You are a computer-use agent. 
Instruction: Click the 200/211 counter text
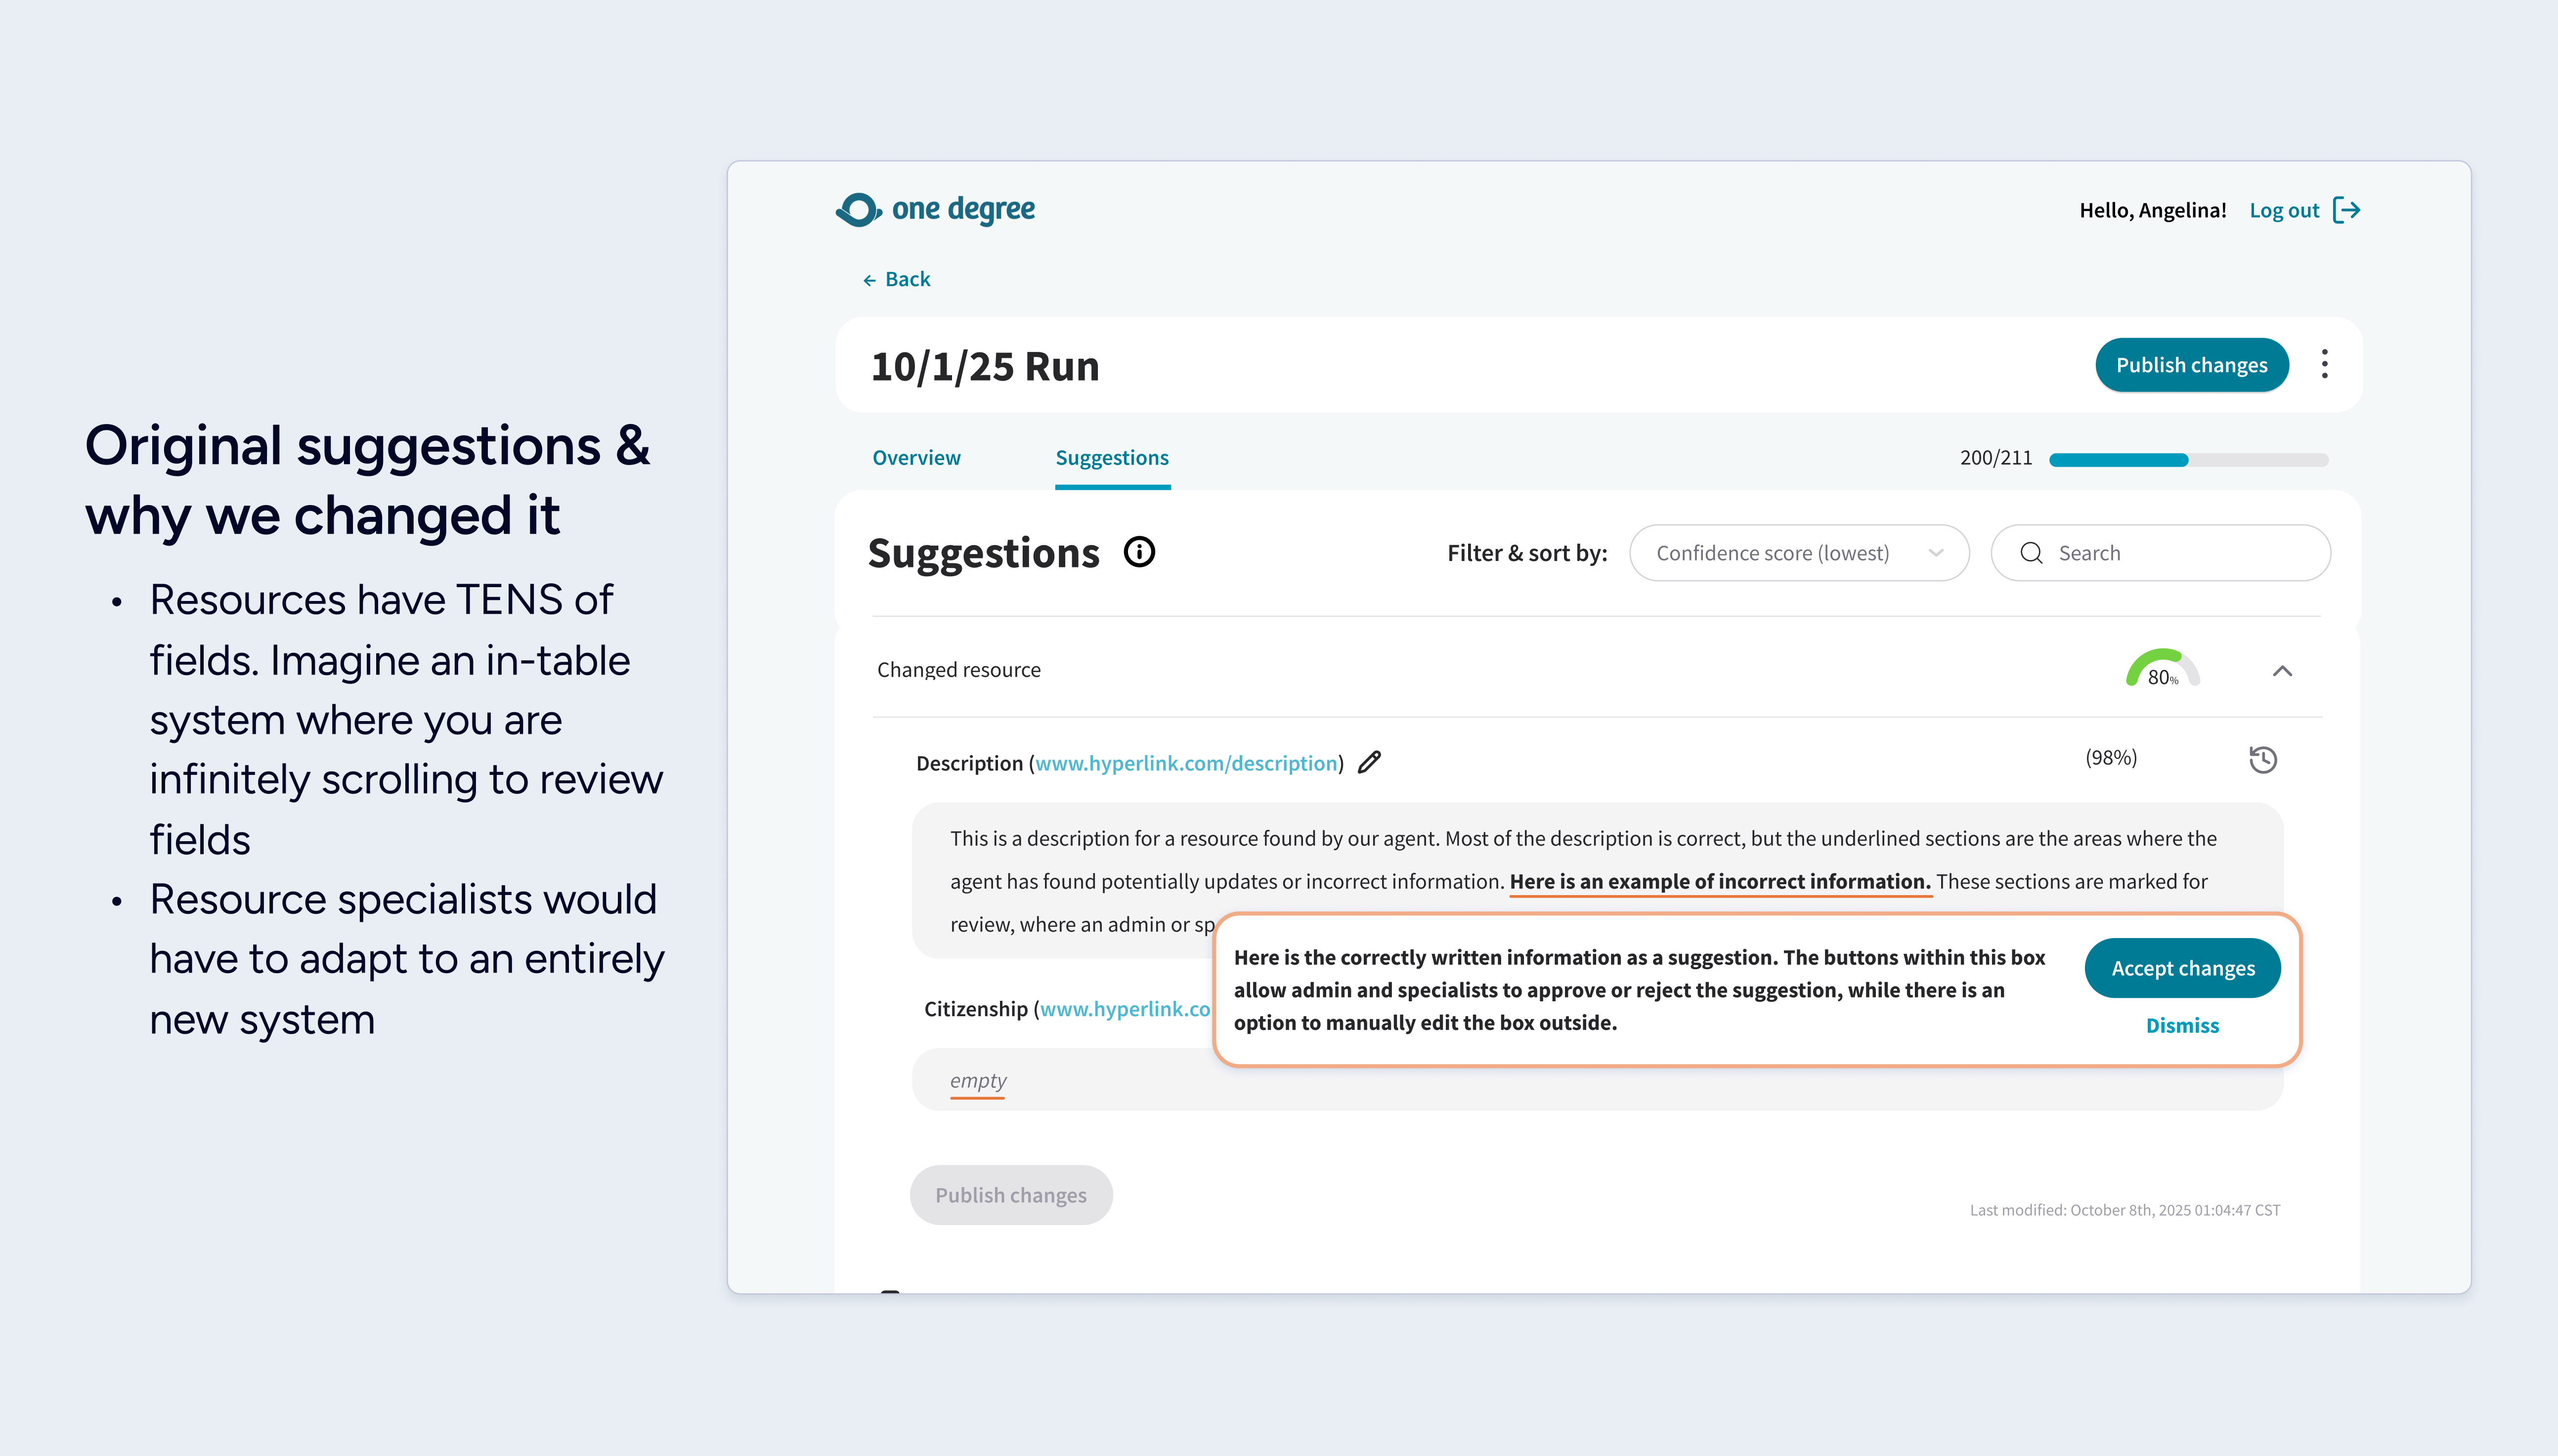(1995, 458)
